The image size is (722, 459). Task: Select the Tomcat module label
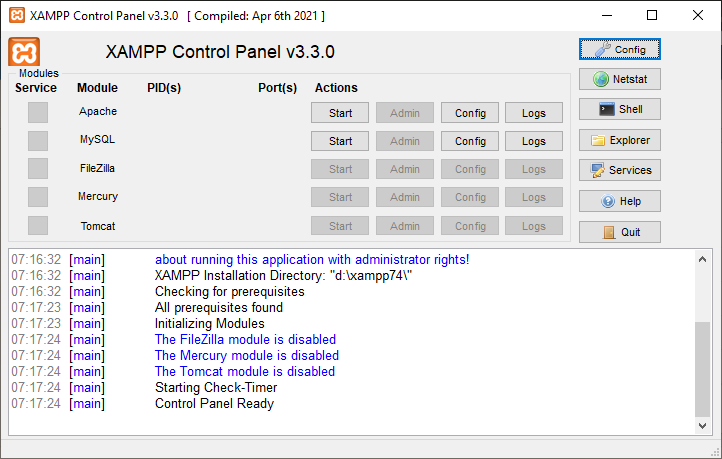(x=98, y=226)
